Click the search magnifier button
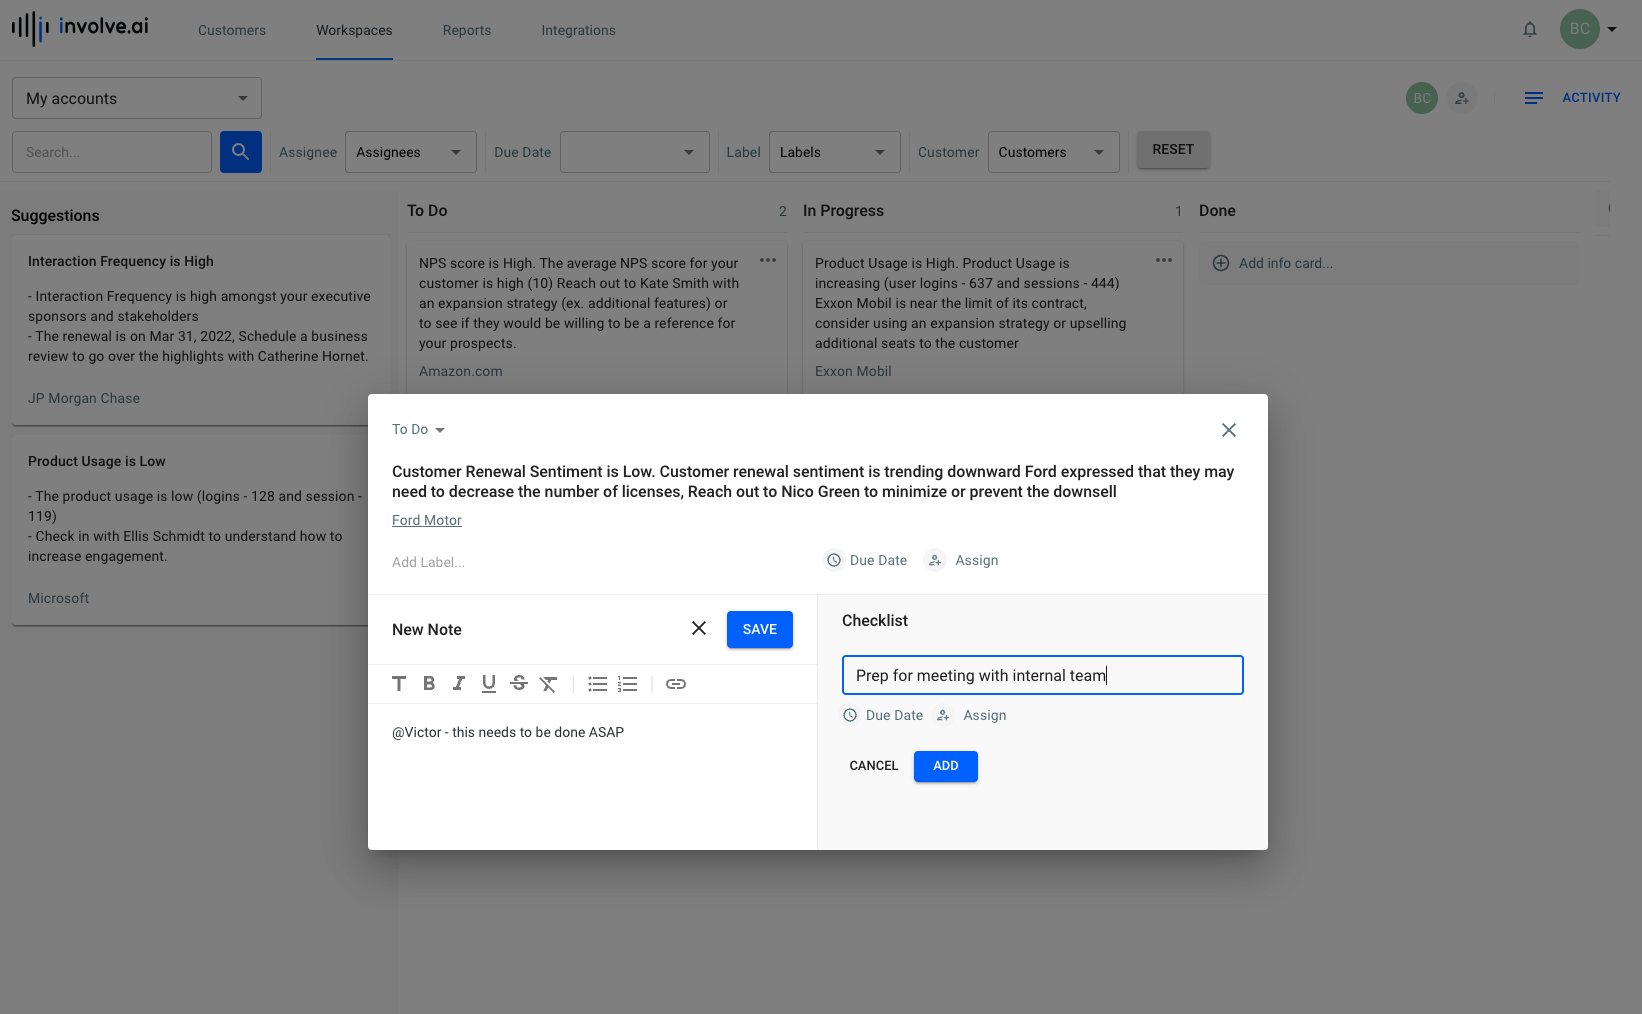The height and width of the screenshot is (1014, 1642). (241, 152)
